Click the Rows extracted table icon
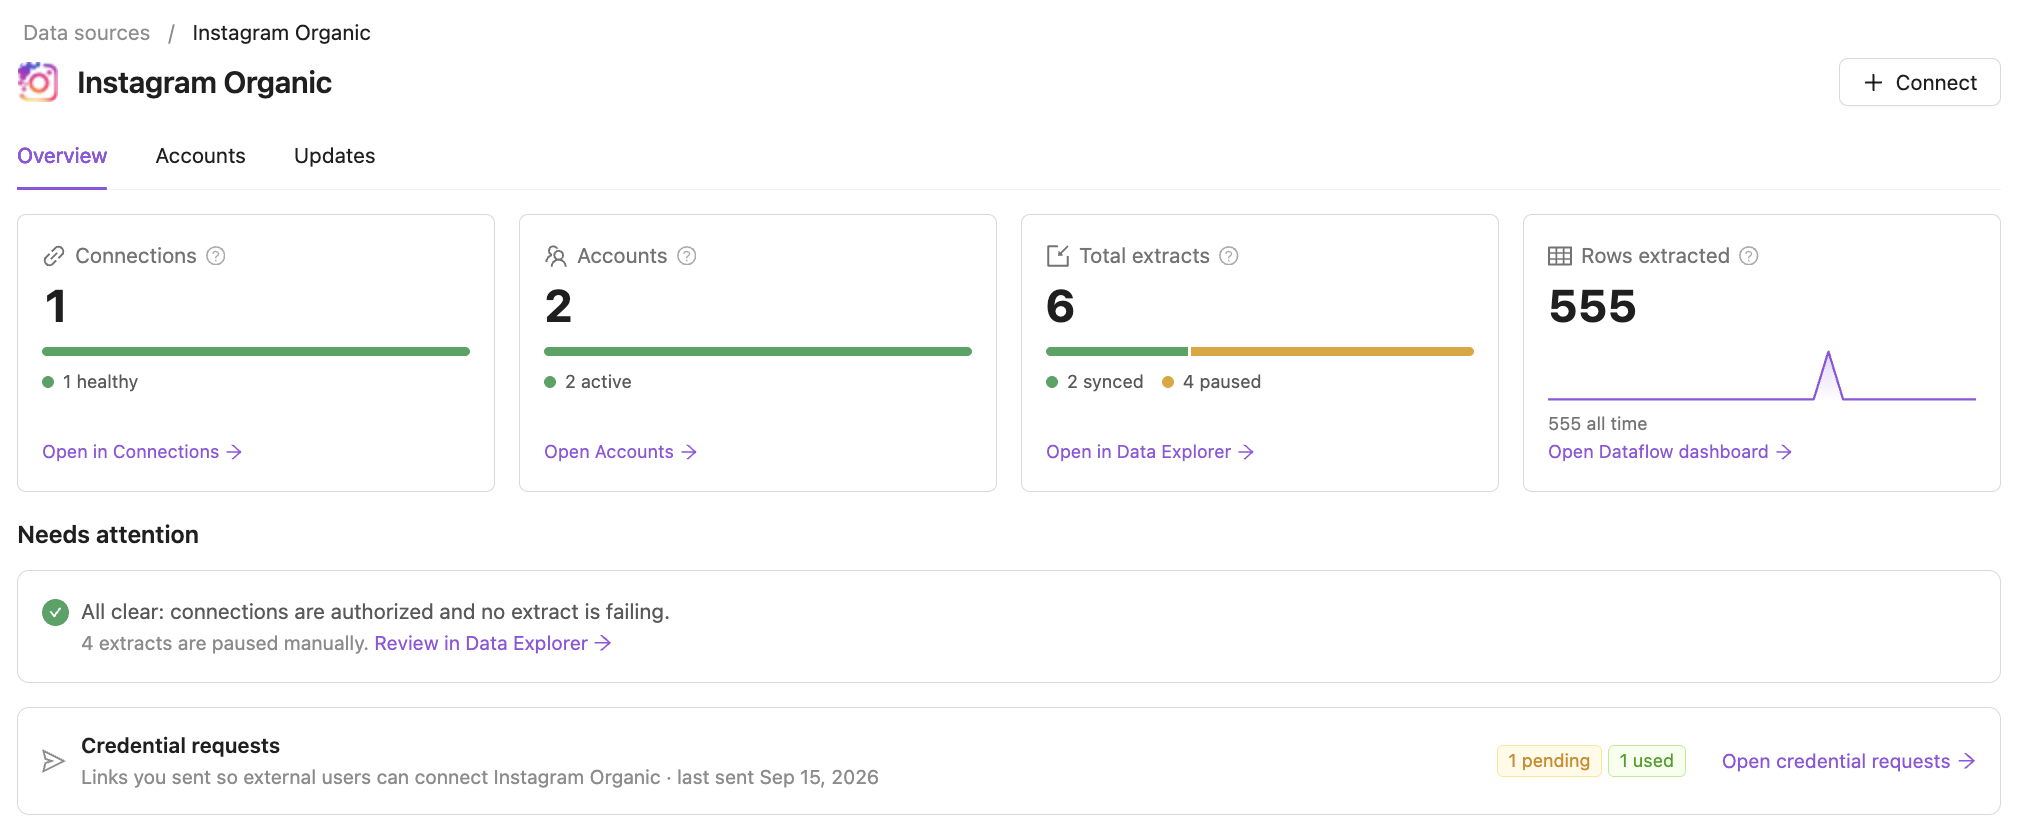This screenshot has height=834, width=2037. (x=1560, y=256)
